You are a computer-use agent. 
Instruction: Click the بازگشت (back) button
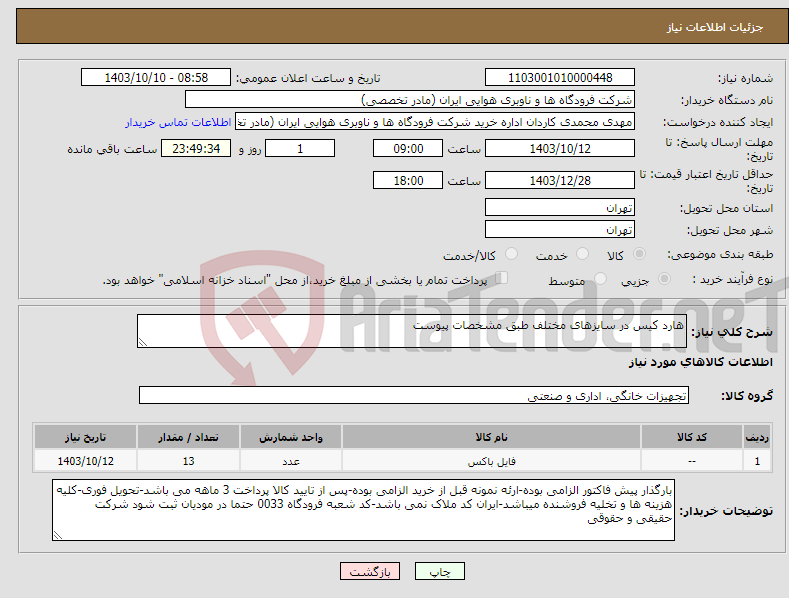tap(370, 571)
